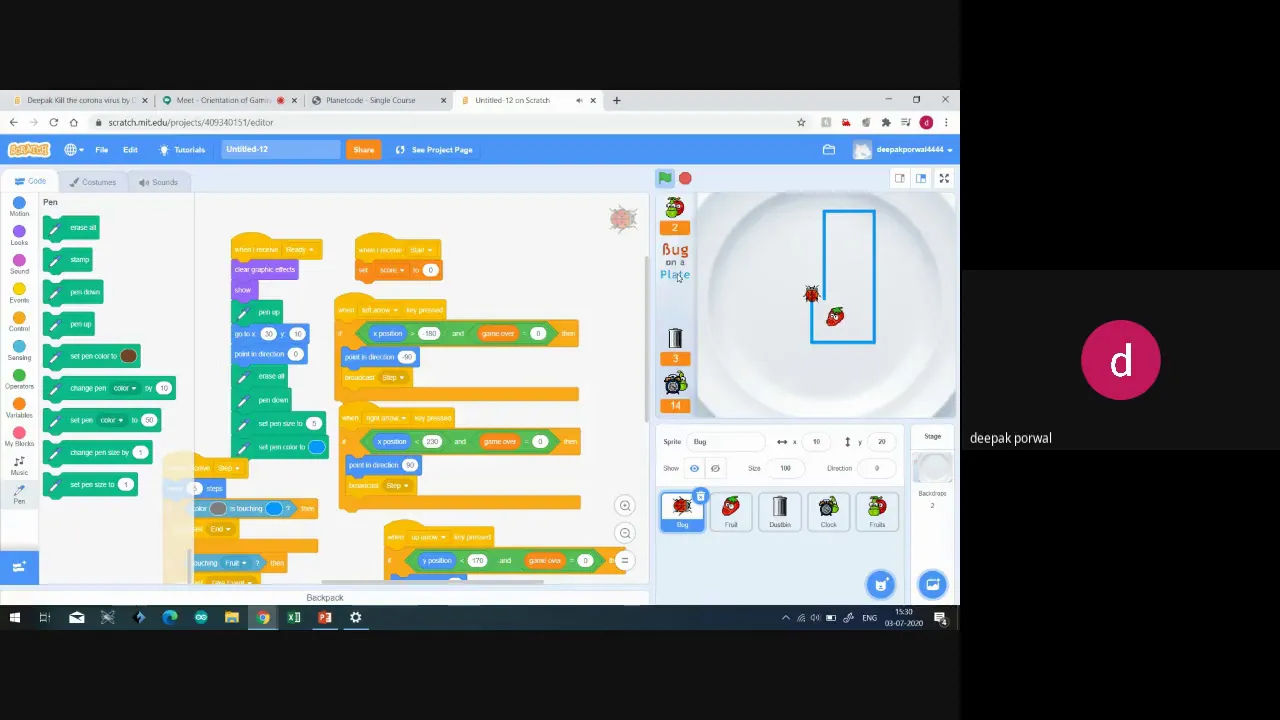
Task: Select the Looks block category
Action: point(19,236)
